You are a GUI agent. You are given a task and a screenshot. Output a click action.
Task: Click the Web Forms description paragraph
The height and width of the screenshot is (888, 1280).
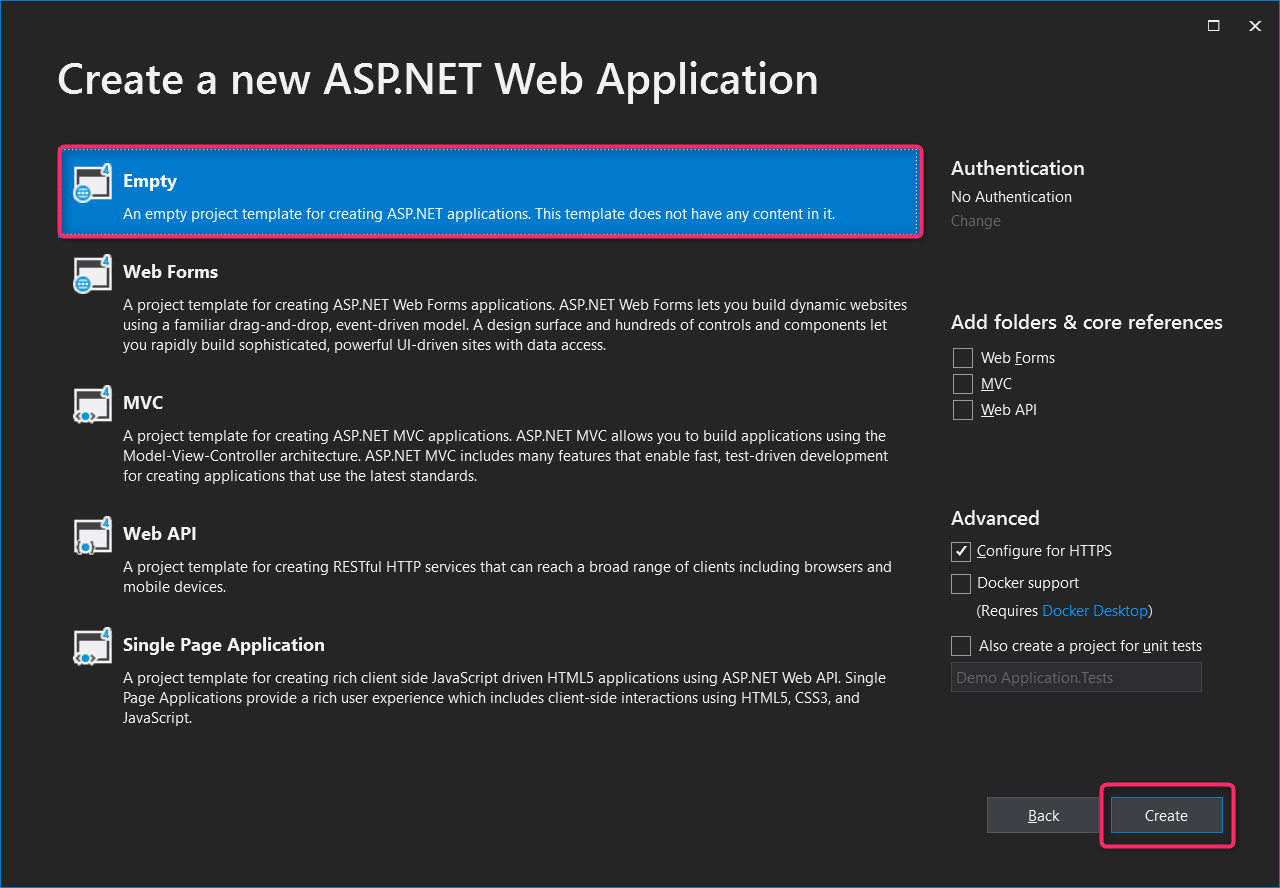click(515, 325)
